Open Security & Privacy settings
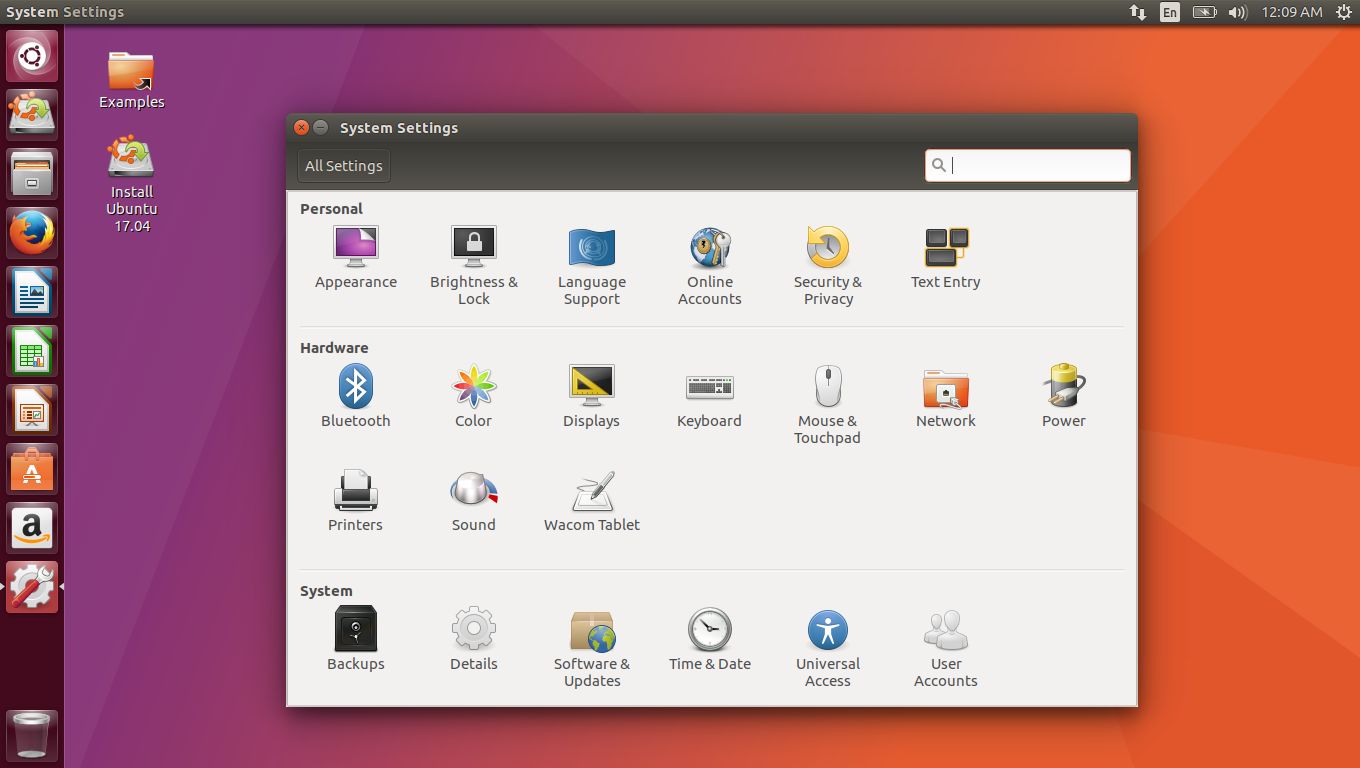 828,266
